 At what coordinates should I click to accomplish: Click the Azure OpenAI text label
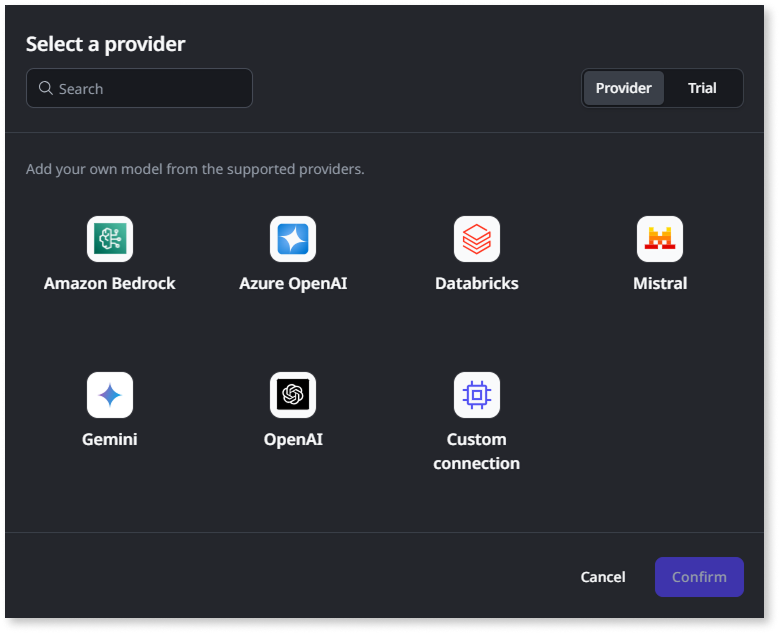293,283
